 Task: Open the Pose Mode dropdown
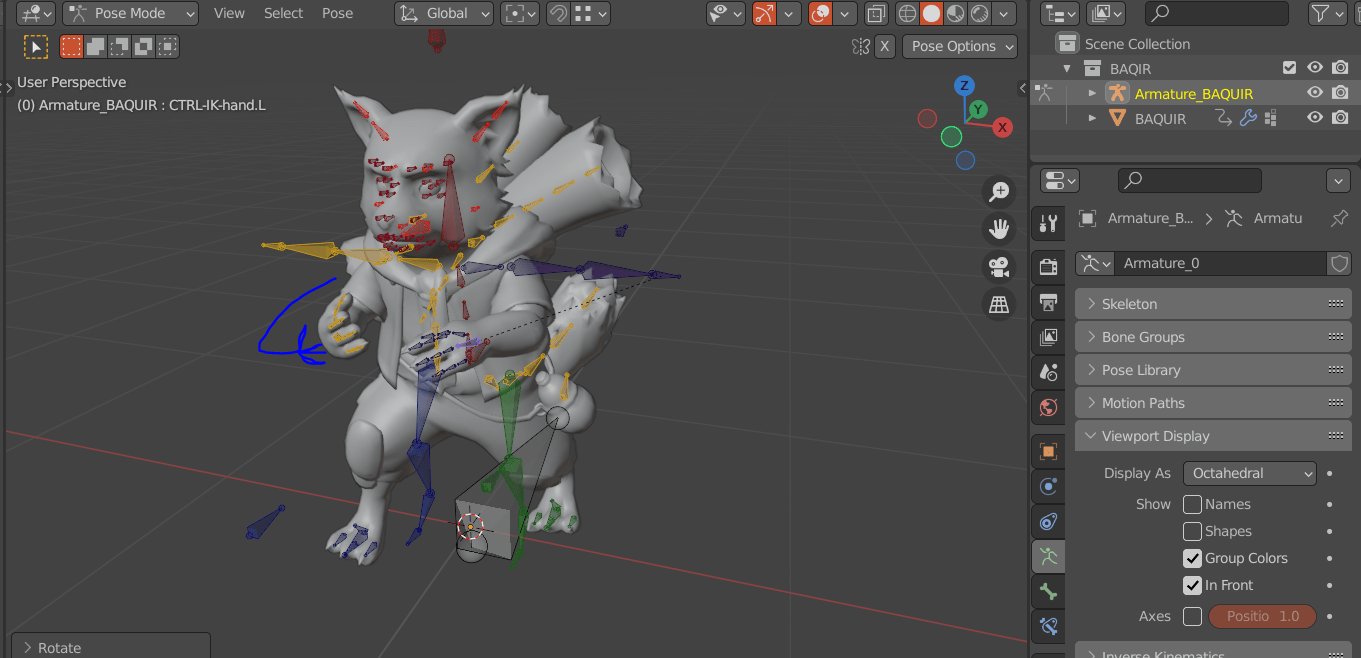click(130, 13)
